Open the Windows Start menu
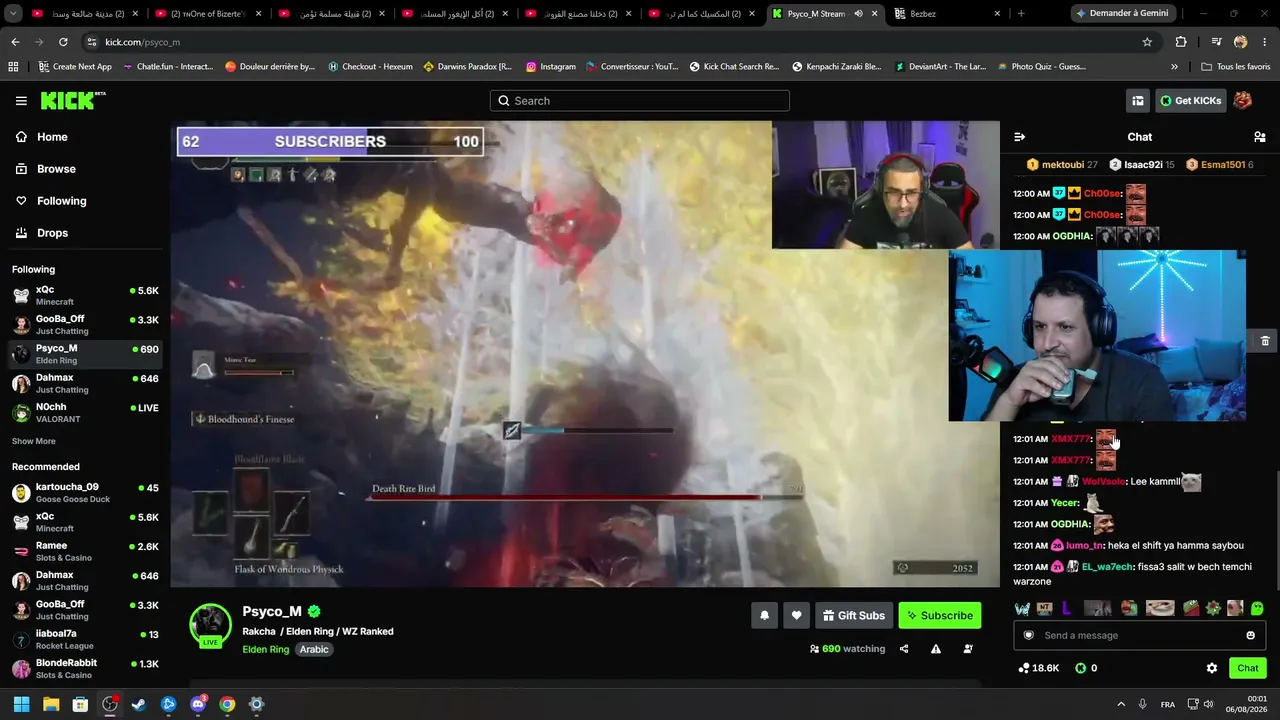Viewport: 1280px width, 720px height. pos(21,704)
